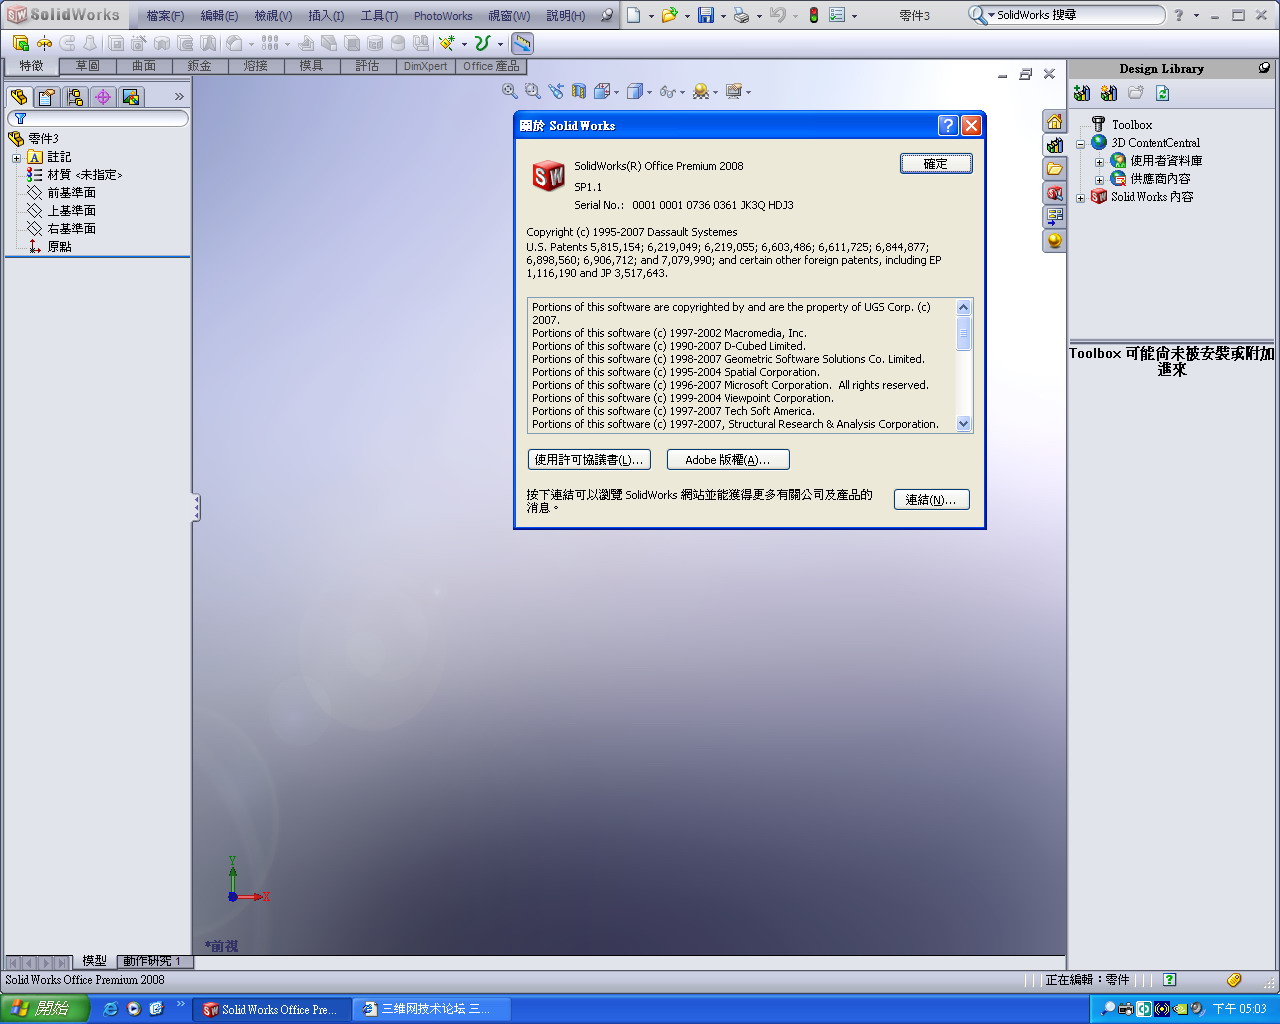Select Toolbox in the Design Library tree
The height and width of the screenshot is (1024, 1280).
click(1132, 125)
